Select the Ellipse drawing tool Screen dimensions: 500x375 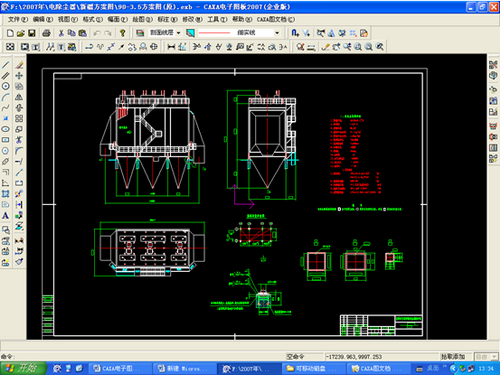(x=6, y=129)
